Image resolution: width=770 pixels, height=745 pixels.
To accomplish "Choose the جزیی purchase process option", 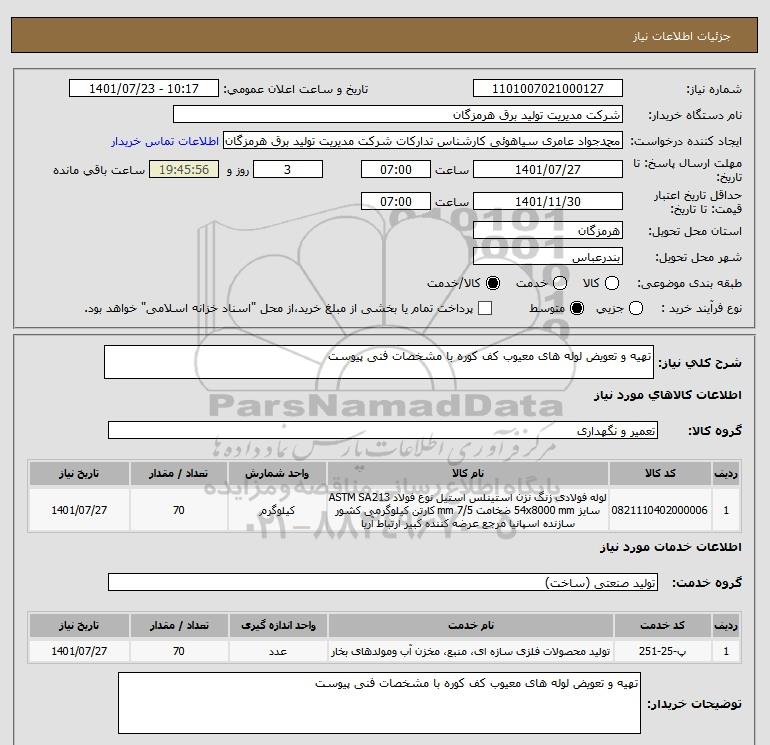I will [x=636, y=308].
